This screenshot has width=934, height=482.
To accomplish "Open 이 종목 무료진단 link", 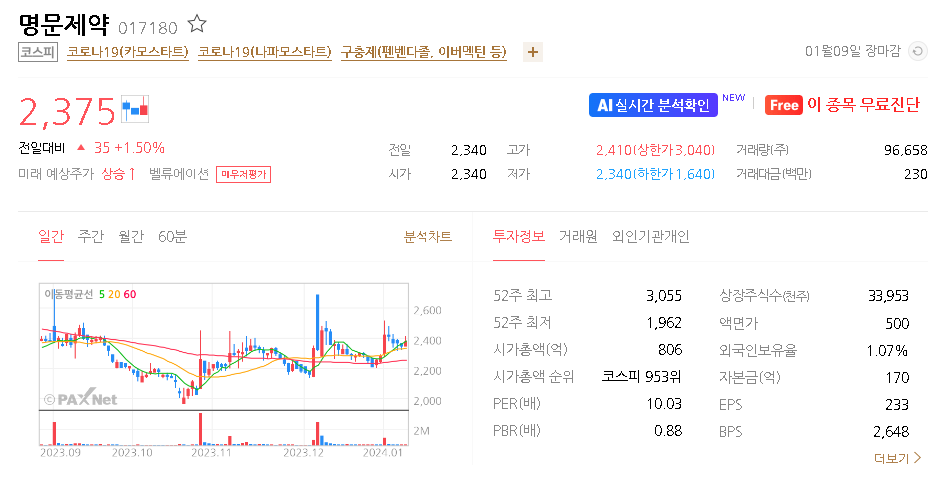I will [863, 105].
